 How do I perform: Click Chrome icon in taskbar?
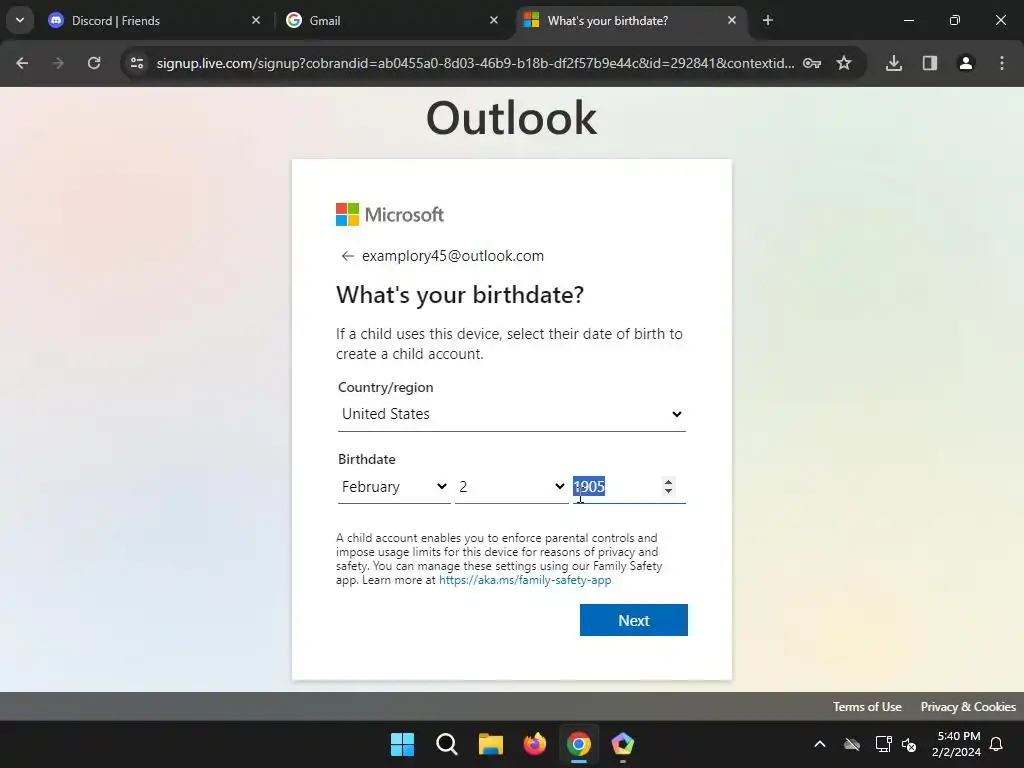coord(579,744)
